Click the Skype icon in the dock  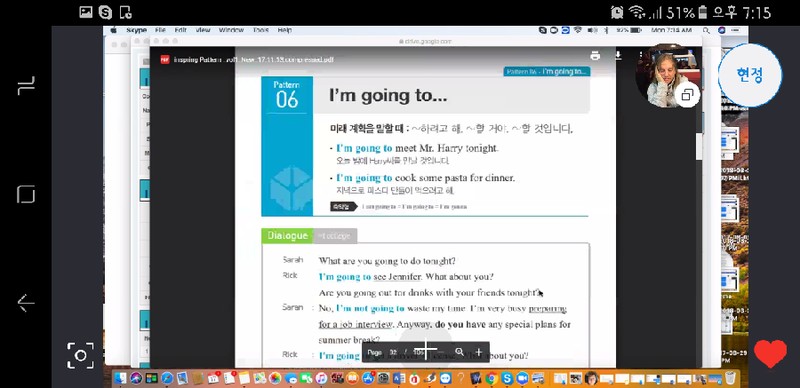(507, 378)
